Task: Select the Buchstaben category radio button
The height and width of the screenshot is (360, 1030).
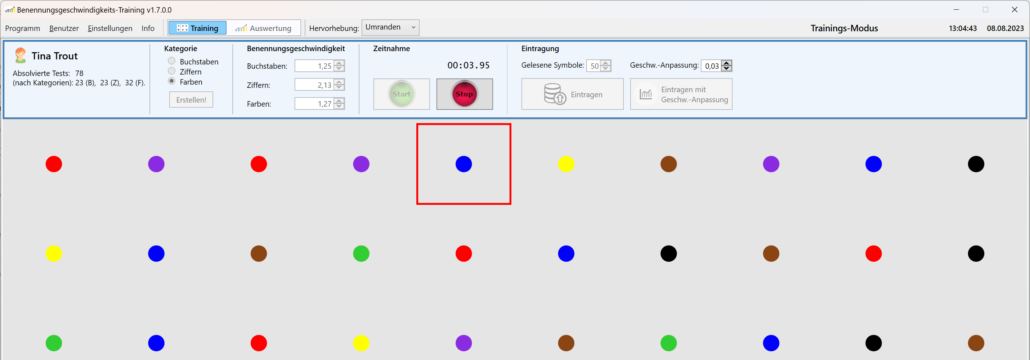Action: (x=172, y=62)
